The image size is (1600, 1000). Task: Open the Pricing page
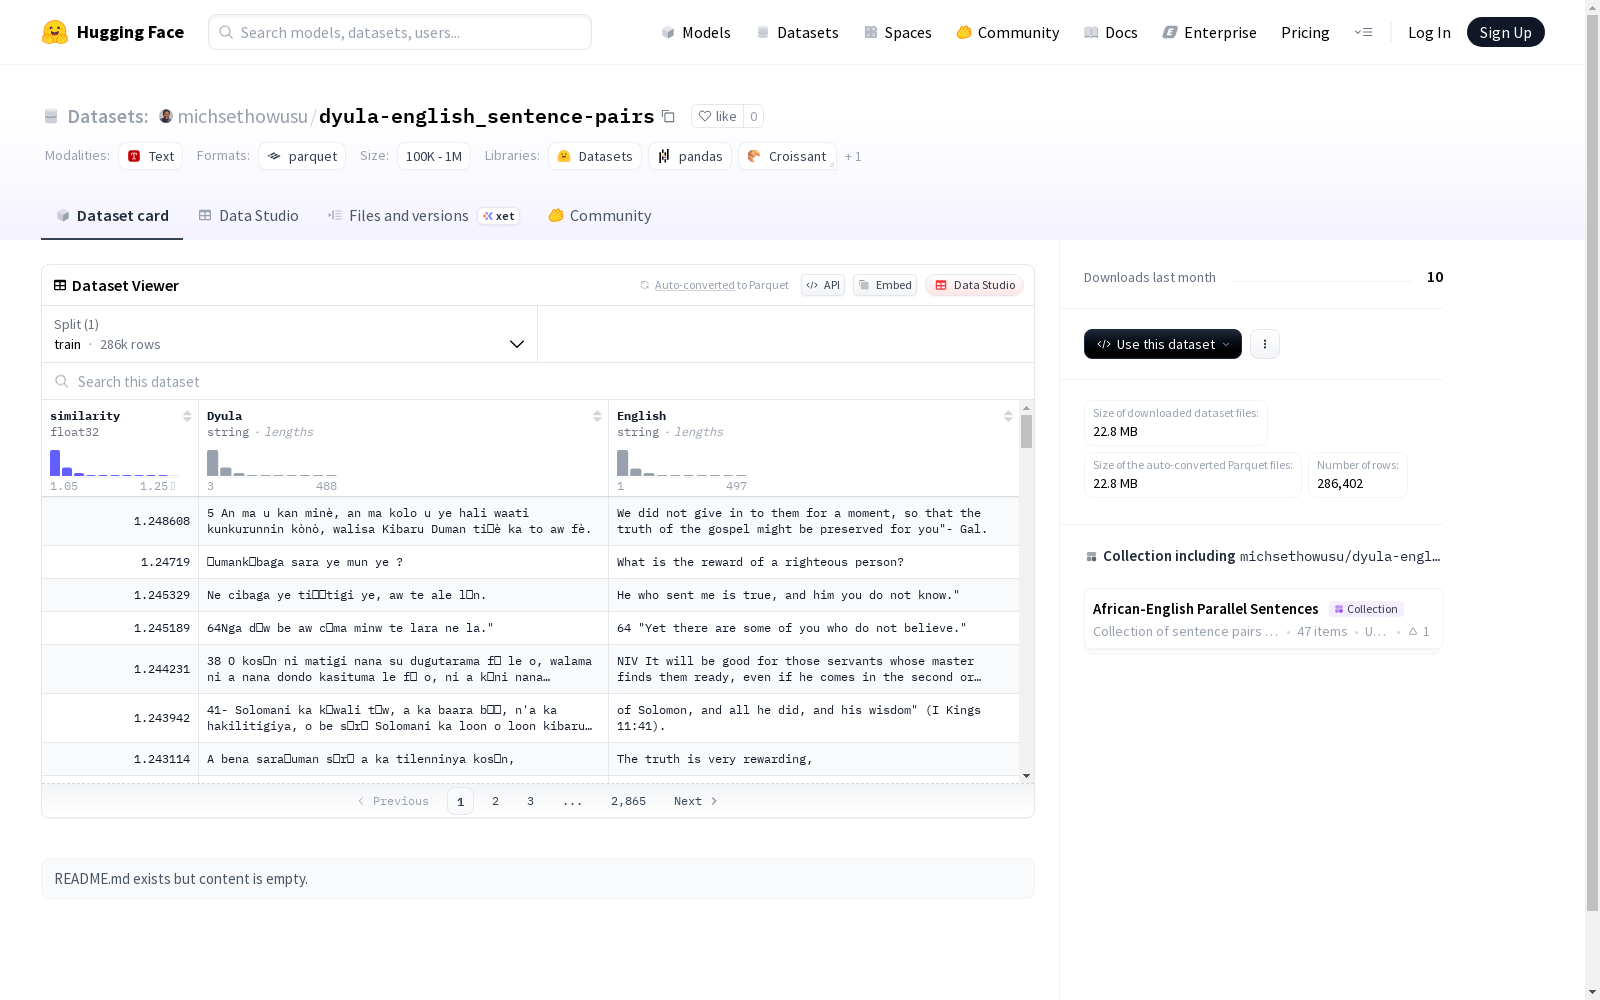tap(1305, 32)
